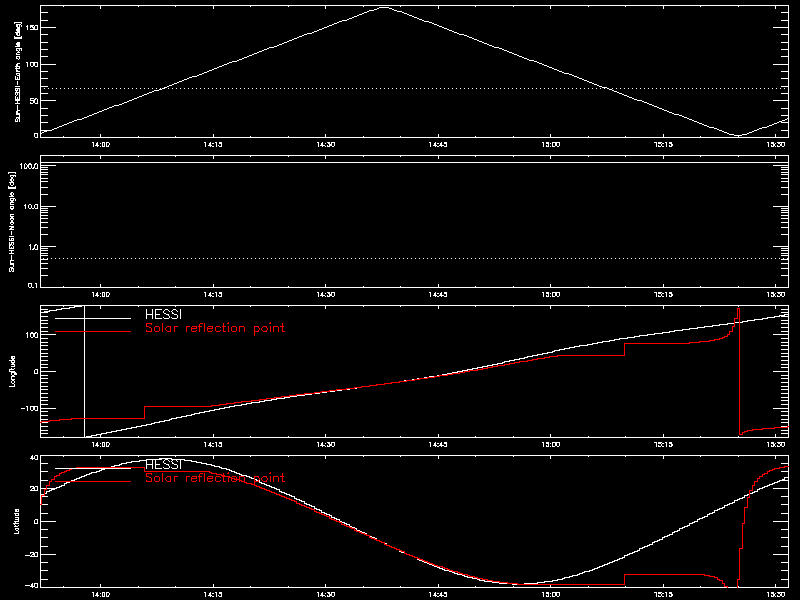Click the 14:30 time label under Earth angle plot

(326, 144)
